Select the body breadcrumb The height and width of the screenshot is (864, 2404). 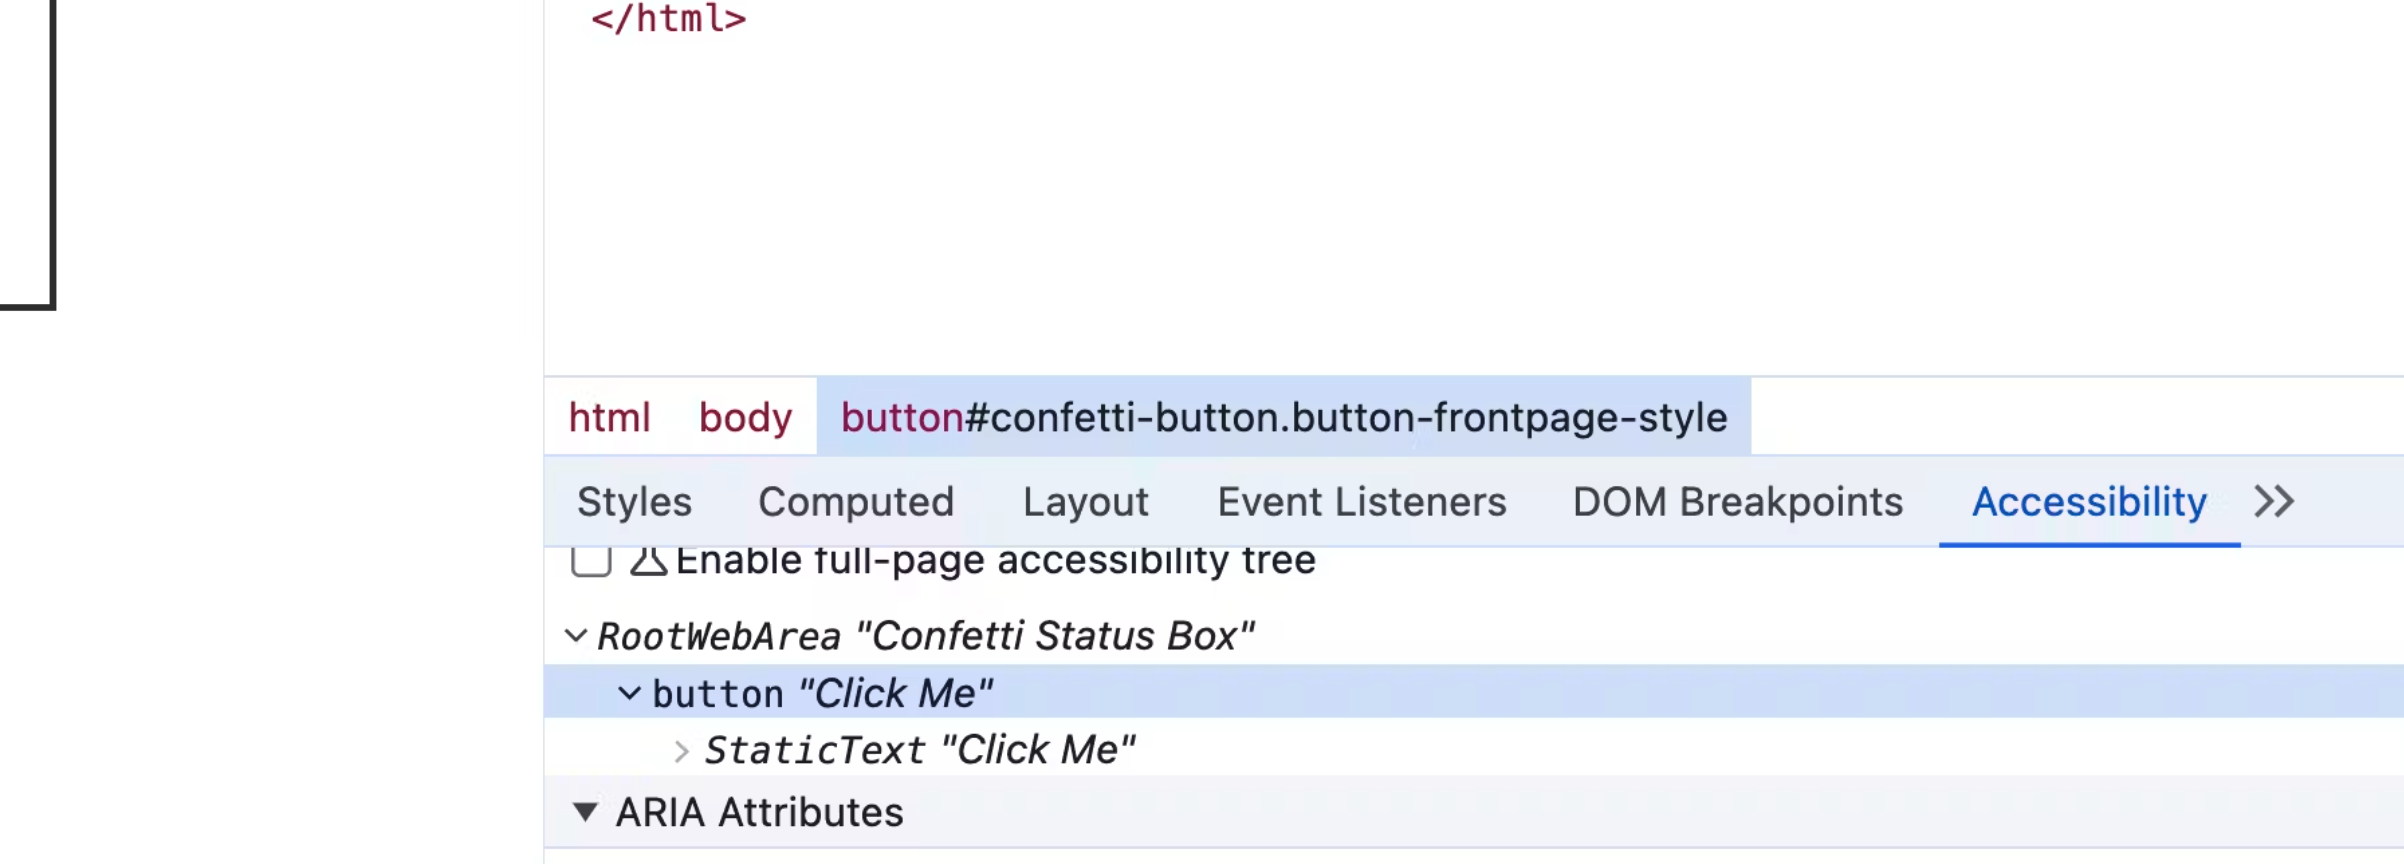pyautogui.click(x=745, y=417)
